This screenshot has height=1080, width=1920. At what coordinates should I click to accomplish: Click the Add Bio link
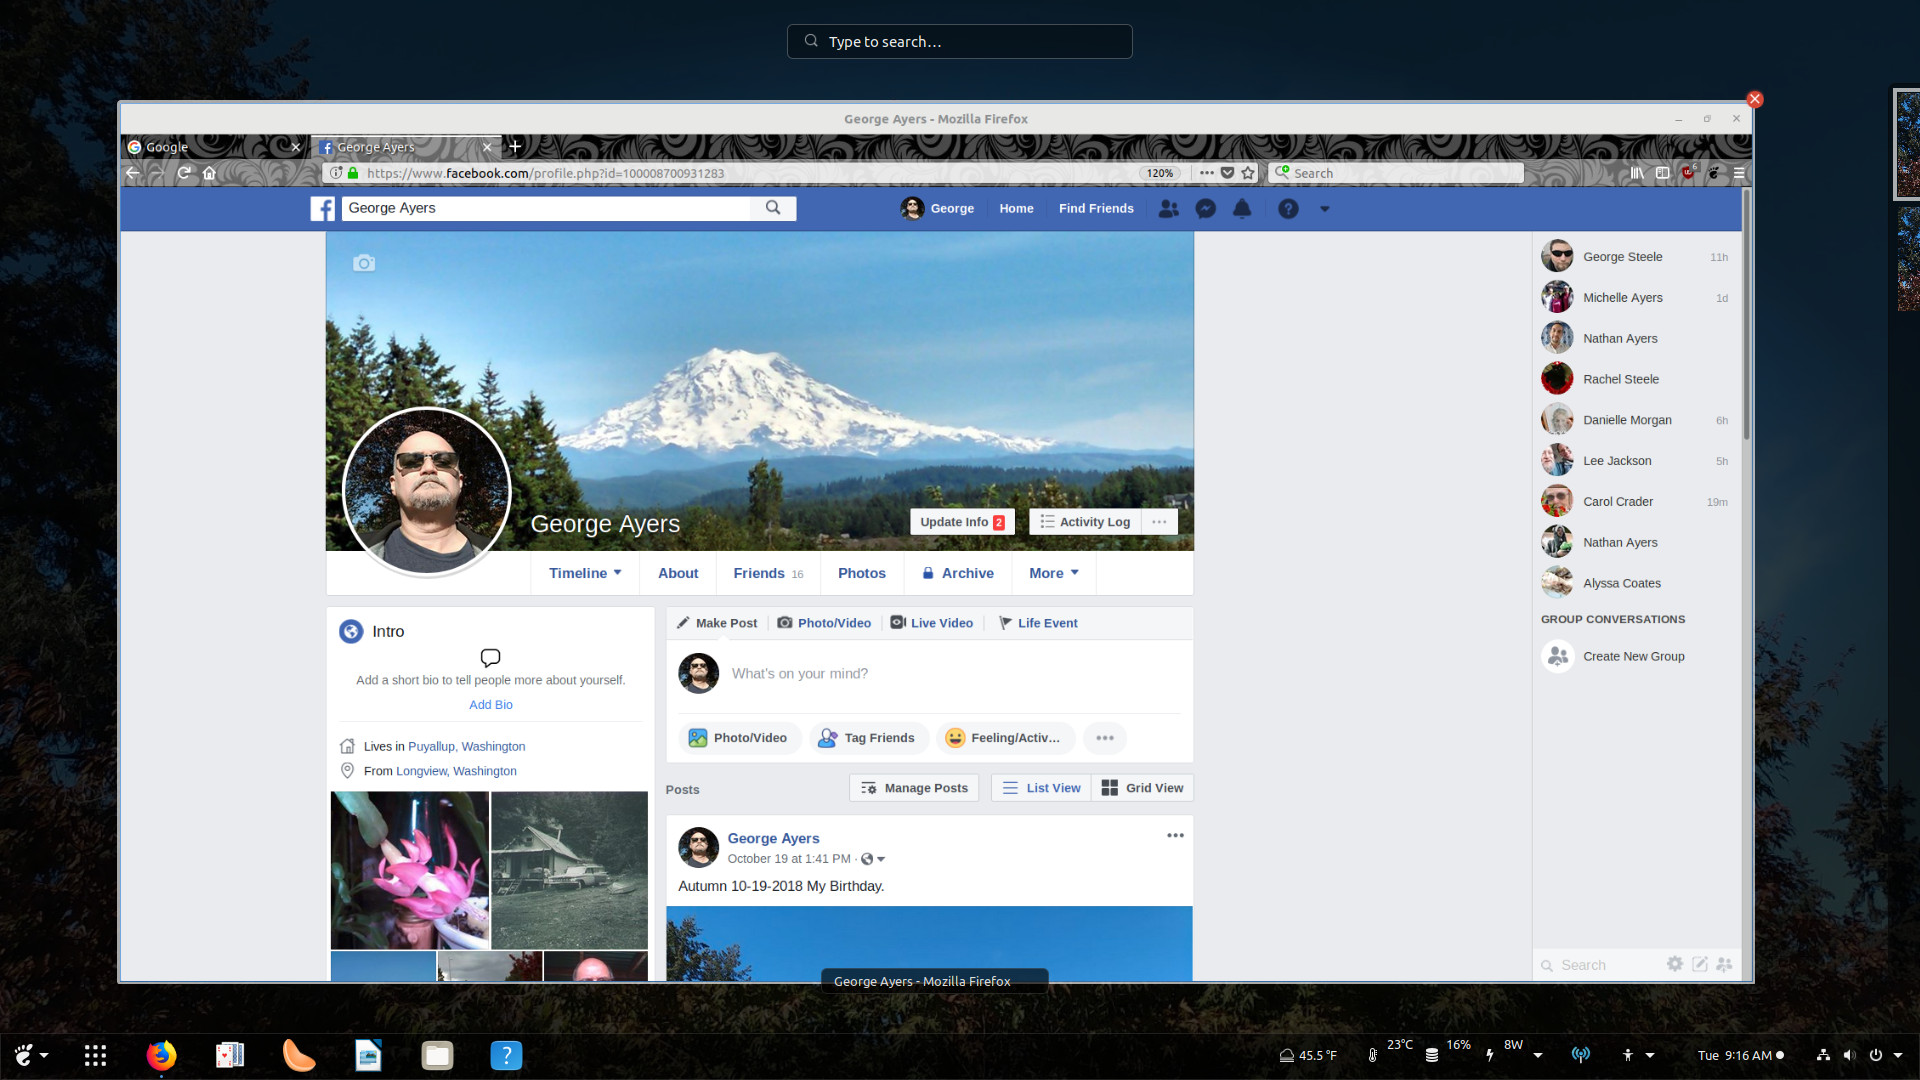click(491, 705)
